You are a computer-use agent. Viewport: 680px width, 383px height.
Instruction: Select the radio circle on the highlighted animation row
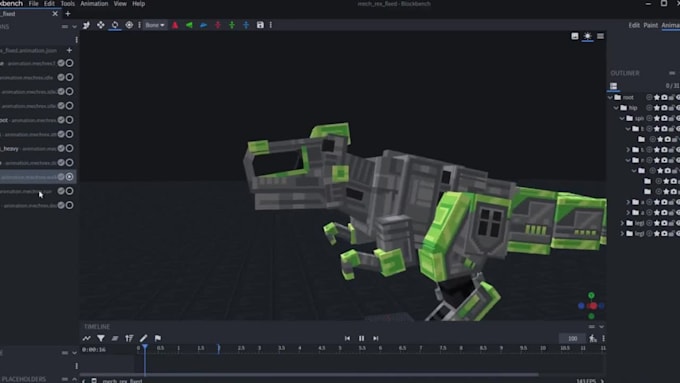69,177
